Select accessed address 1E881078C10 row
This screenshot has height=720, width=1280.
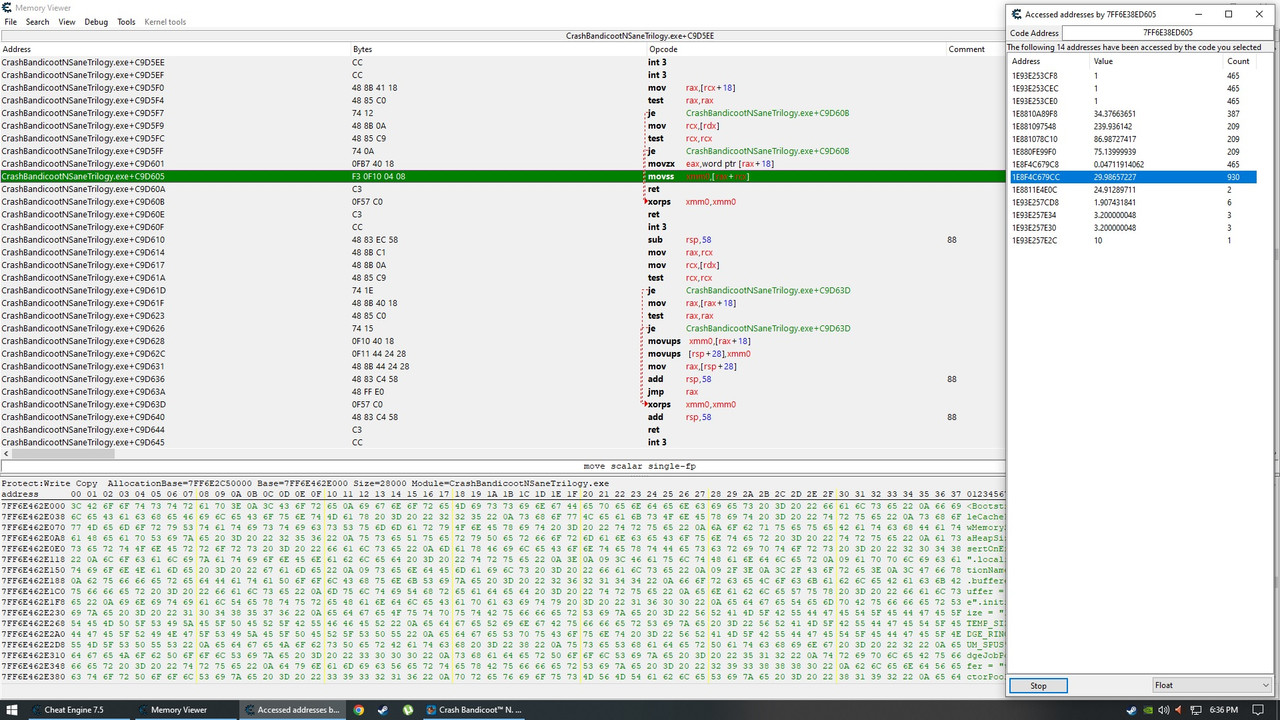1133,139
